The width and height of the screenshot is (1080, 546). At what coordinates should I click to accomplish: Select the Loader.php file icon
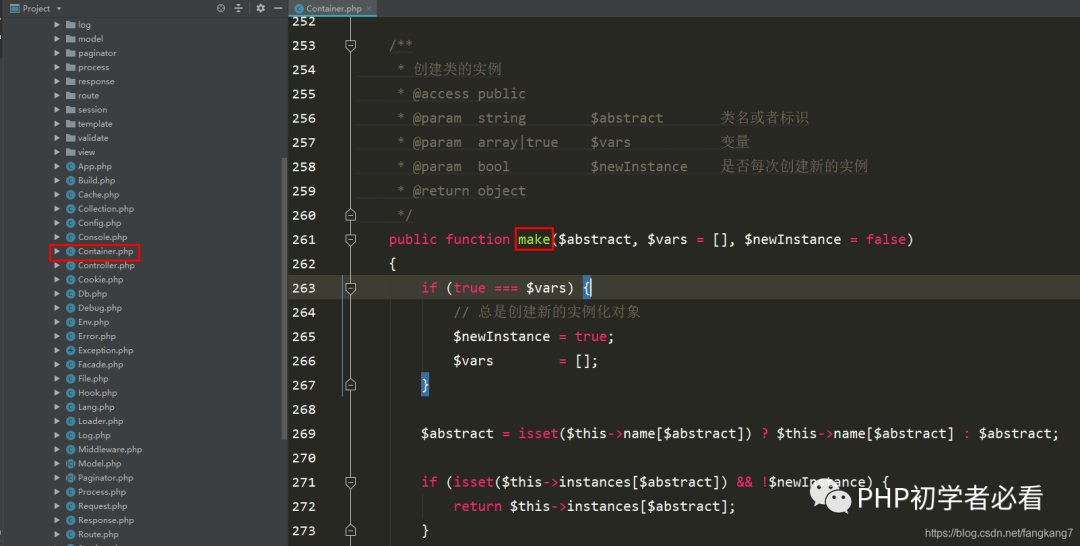[x=70, y=421]
